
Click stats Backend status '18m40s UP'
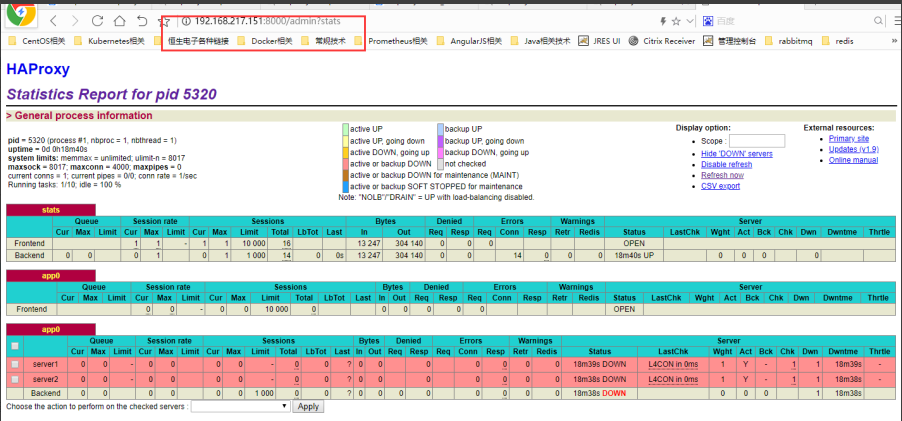pyautogui.click(x=634, y=255)
